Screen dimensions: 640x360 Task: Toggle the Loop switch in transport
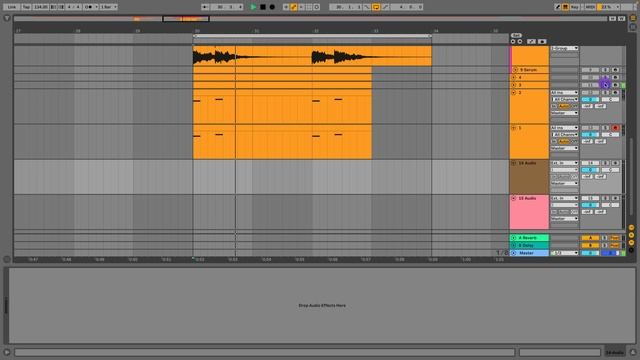tap(376, 7)
